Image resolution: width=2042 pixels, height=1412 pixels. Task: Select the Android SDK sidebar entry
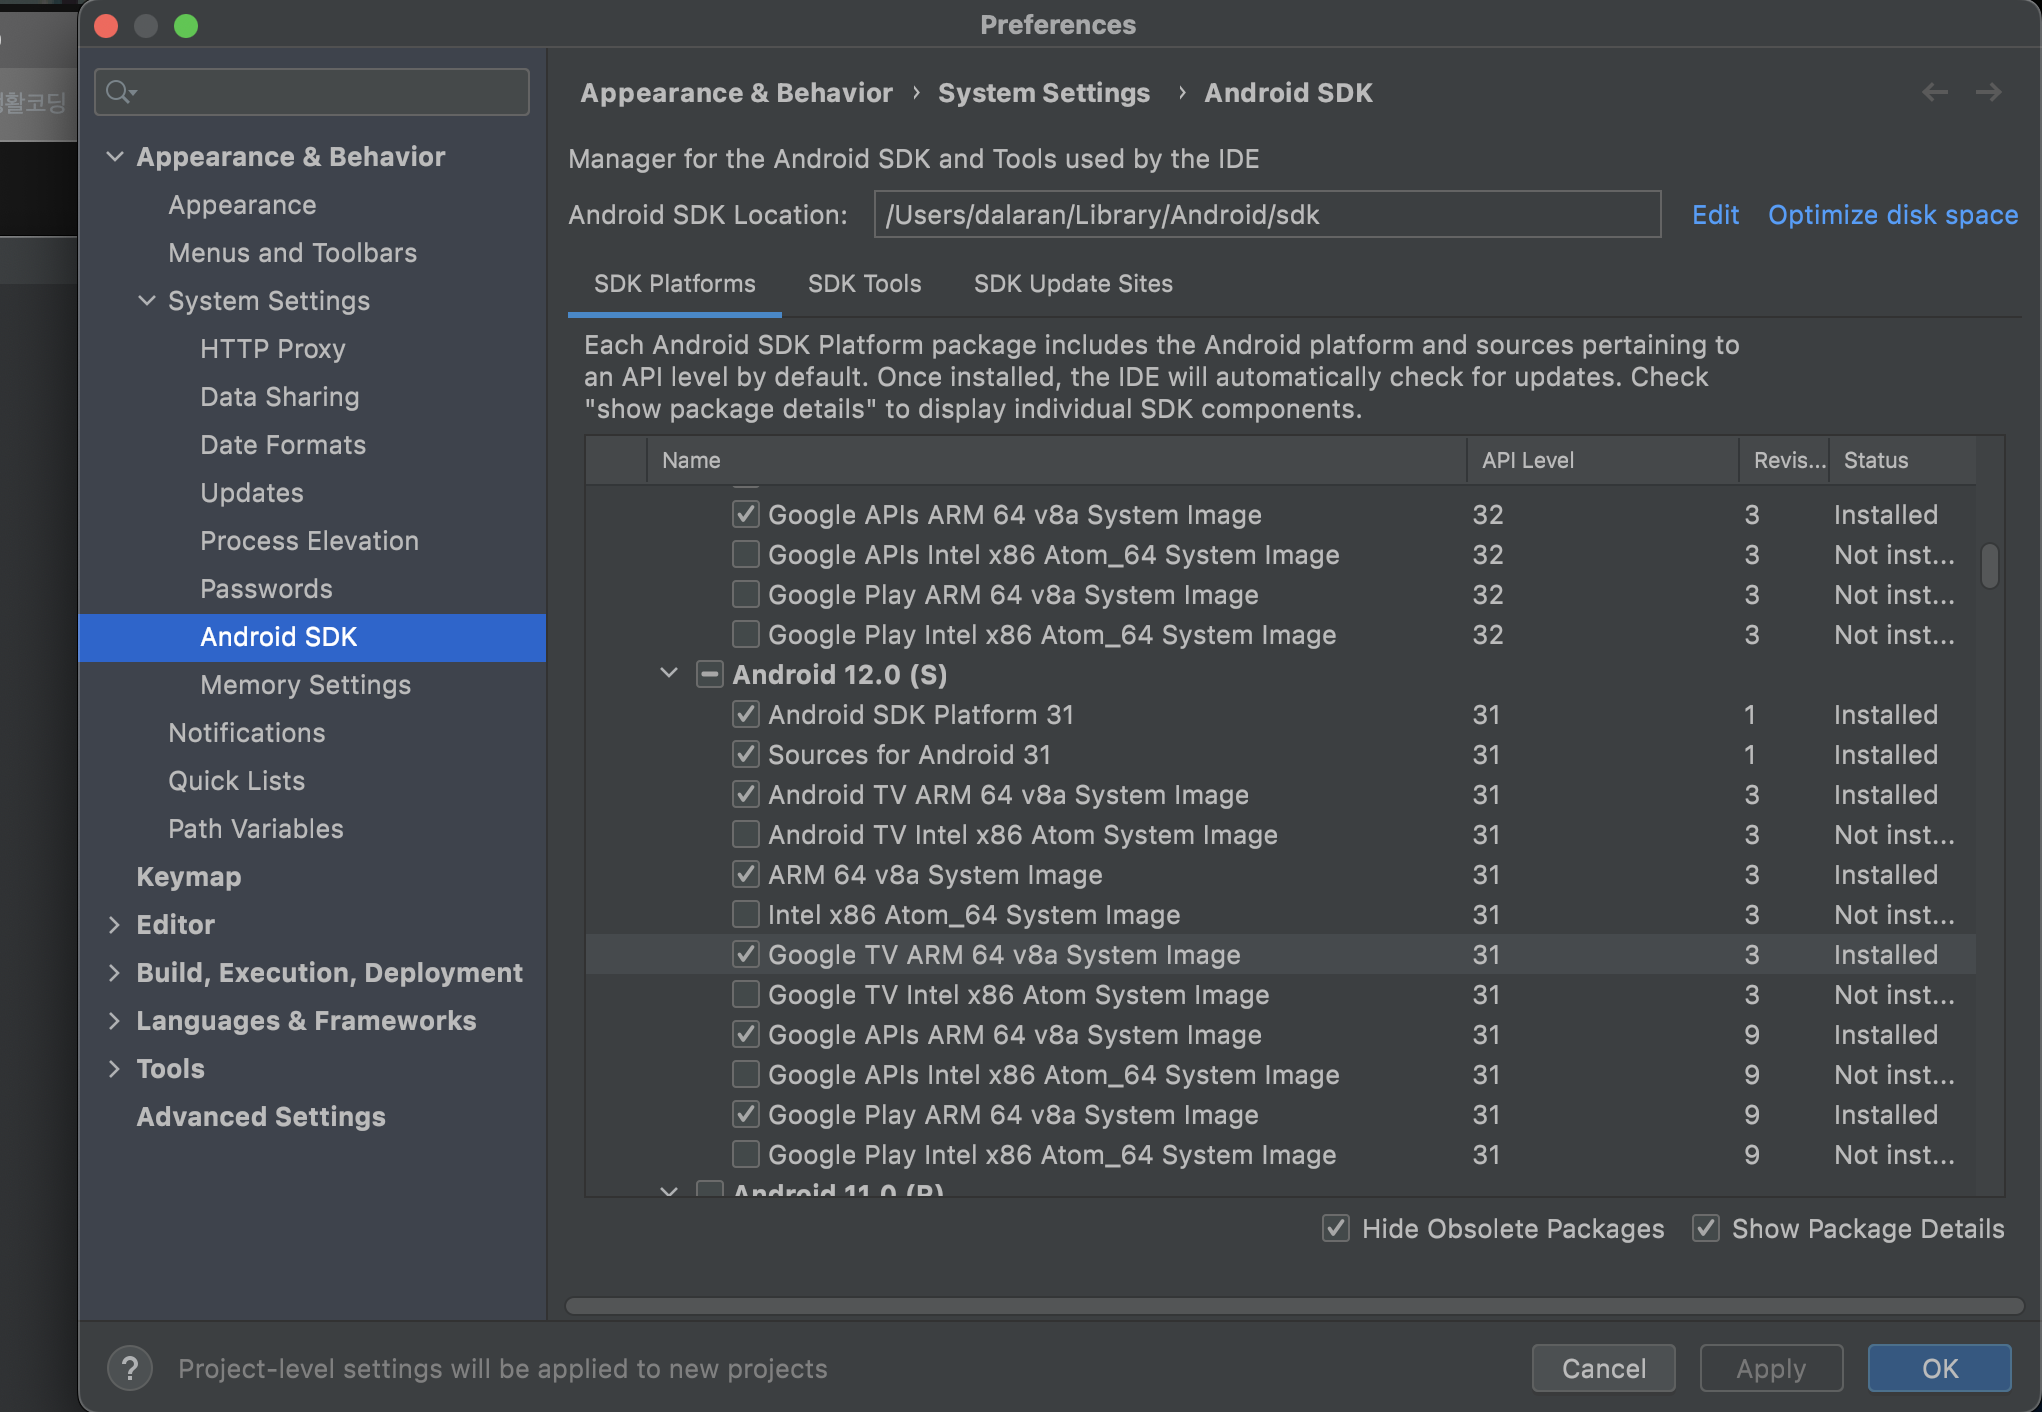[279, 637]
